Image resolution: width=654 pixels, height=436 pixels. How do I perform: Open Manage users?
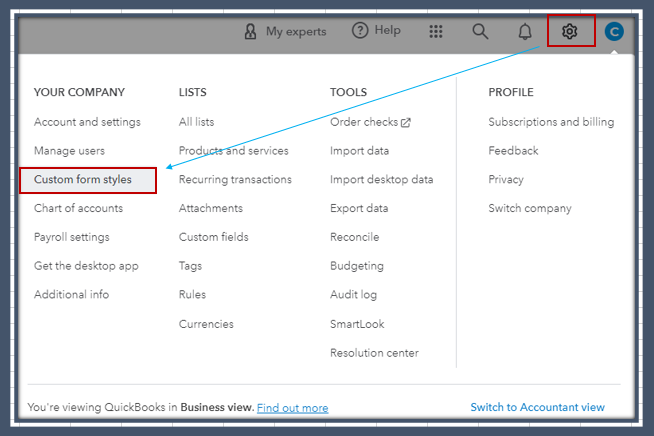tap(69, 151)
